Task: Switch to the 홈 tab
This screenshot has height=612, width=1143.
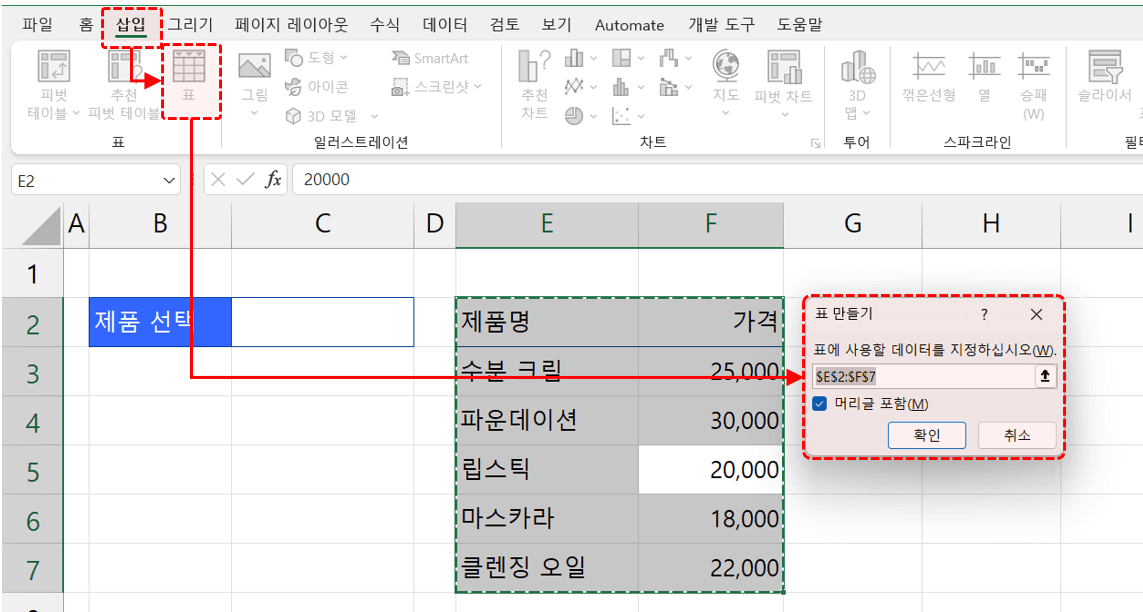Action: [x=86, y=25]
